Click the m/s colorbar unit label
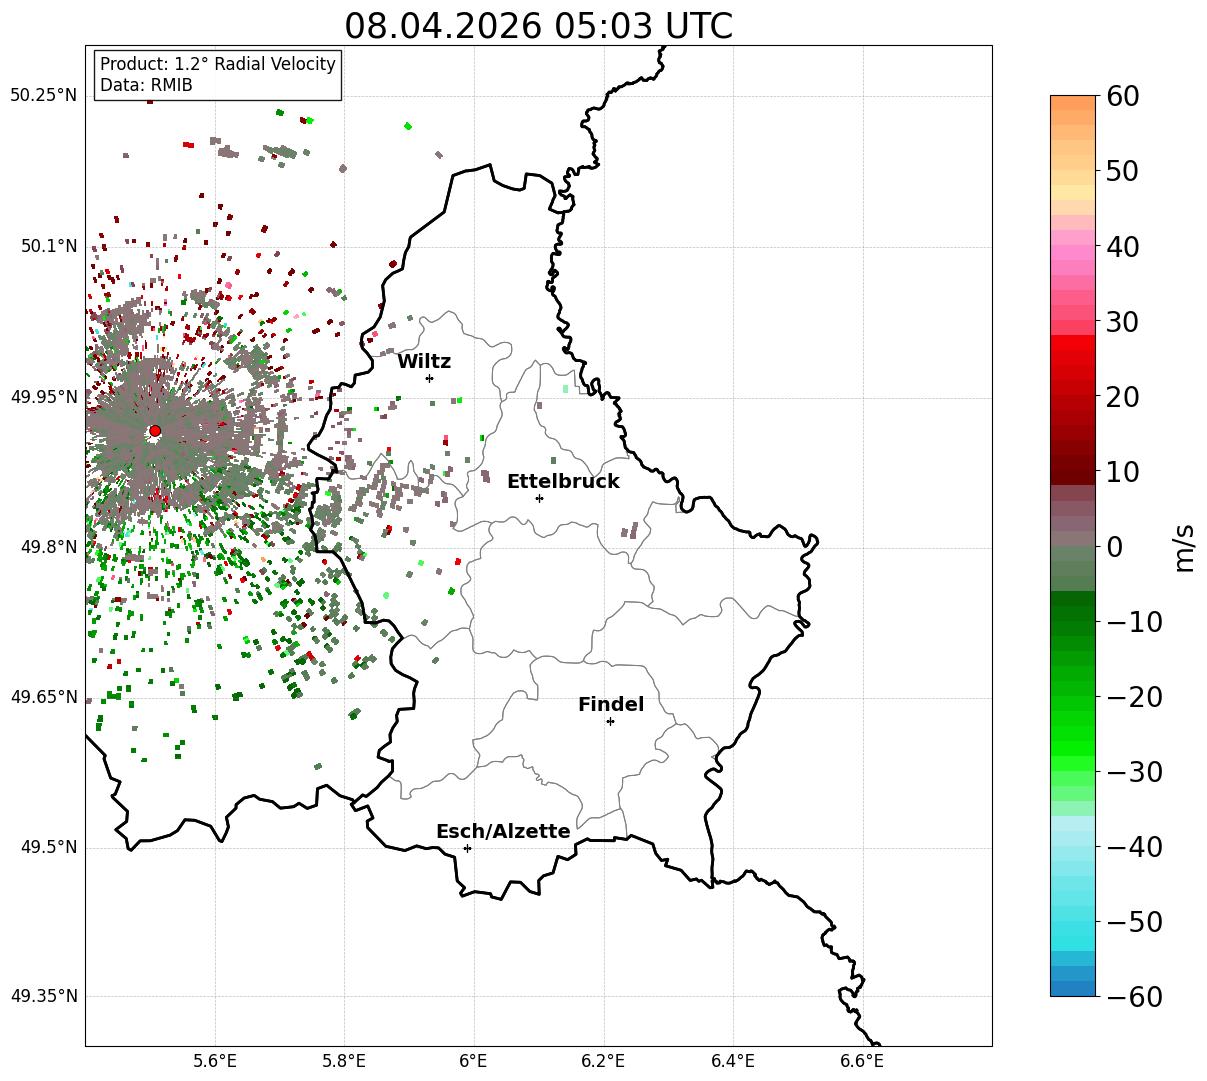 [x=1184, y=546]
